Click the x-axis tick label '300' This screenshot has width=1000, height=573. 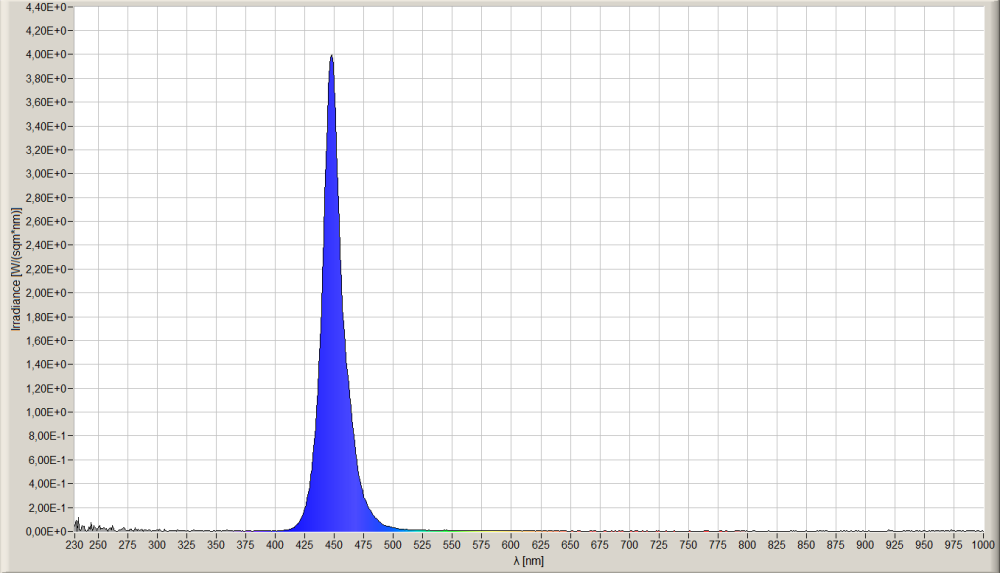point(157,545)
